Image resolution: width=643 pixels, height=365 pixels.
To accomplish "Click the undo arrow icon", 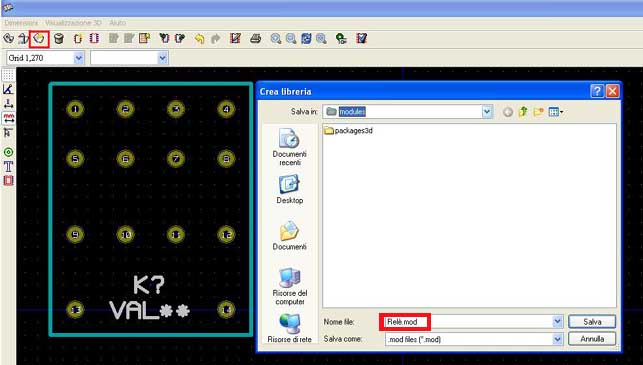I will [x=199, y=39].
